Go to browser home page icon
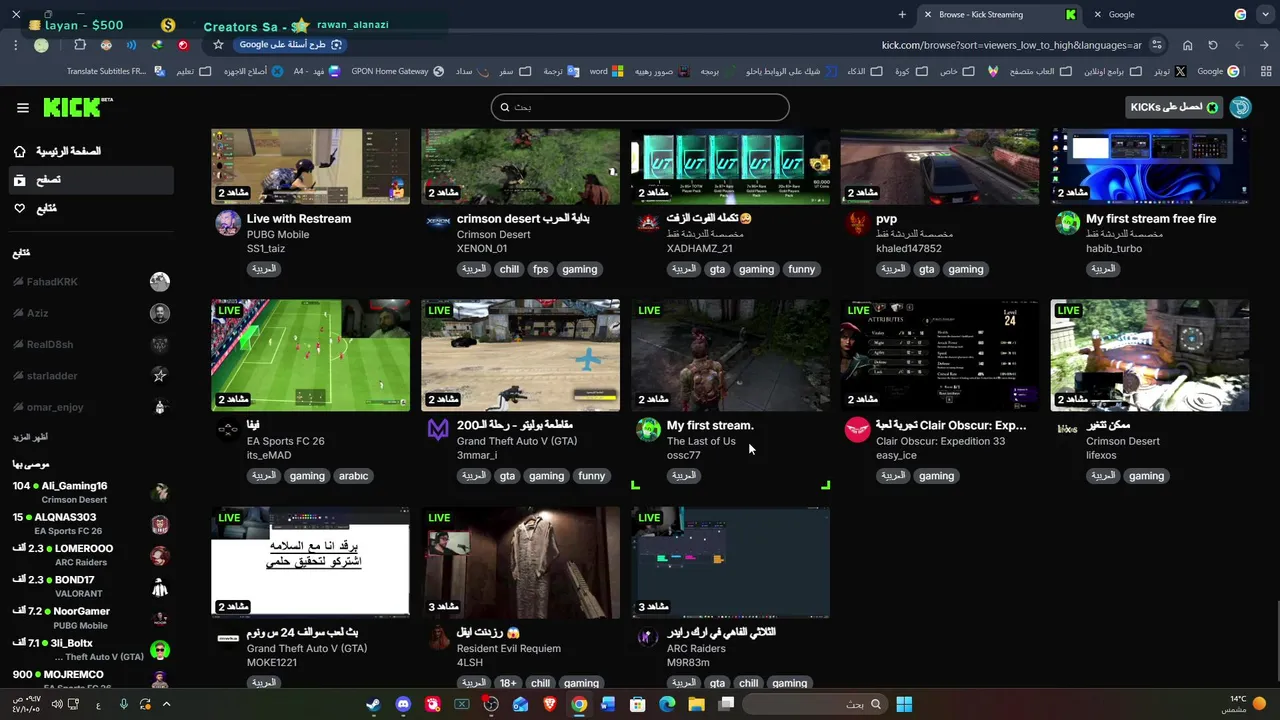Screen dimensions: 1280x720 1187,45
